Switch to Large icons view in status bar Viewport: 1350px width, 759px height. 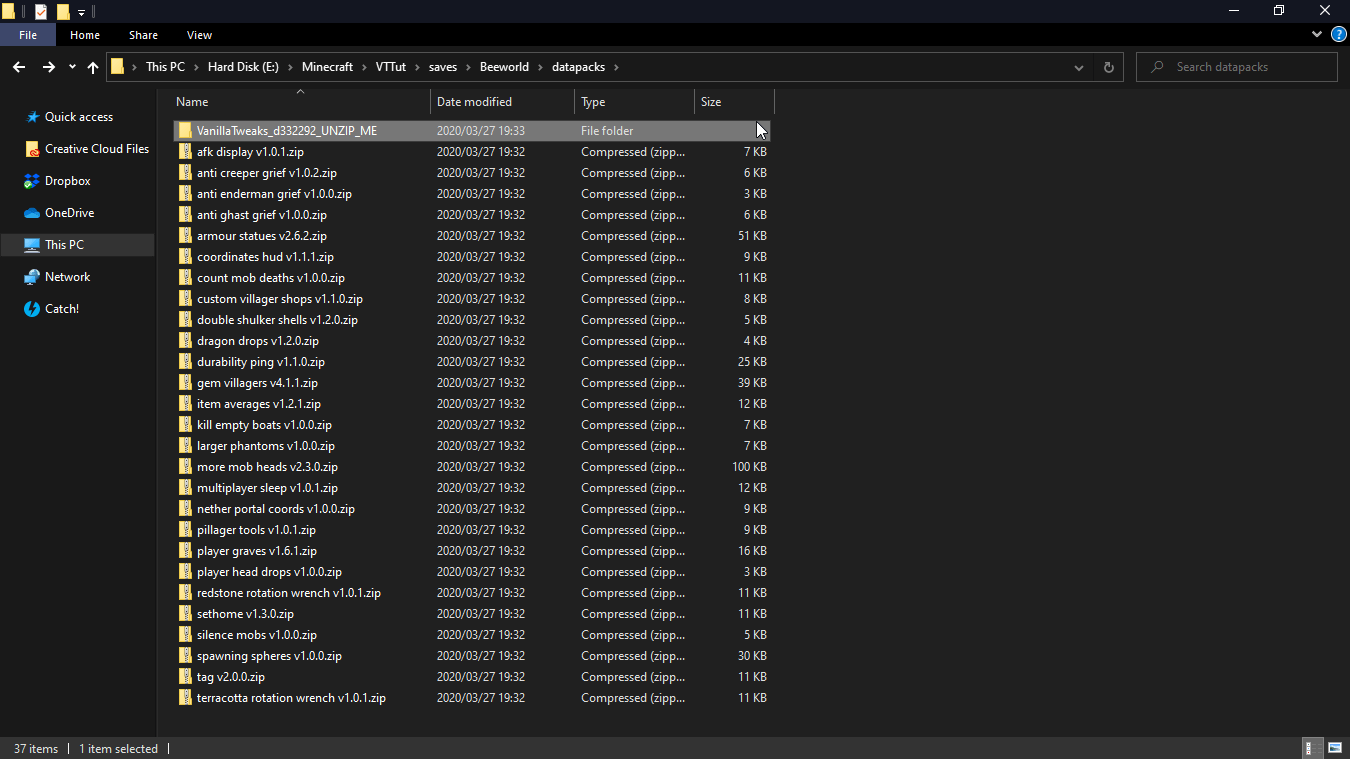[1335, 748]
